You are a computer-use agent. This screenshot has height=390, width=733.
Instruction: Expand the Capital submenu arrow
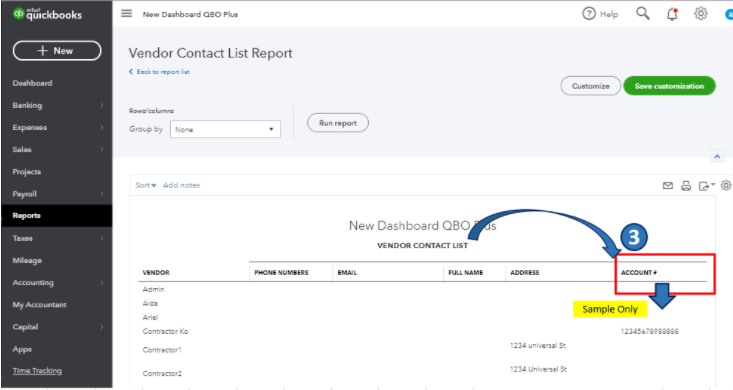[101, 327]
